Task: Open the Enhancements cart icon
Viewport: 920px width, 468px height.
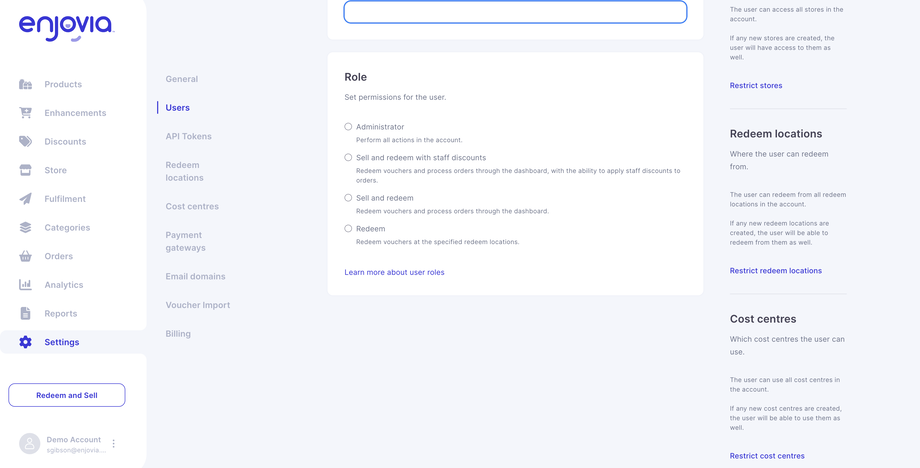Action: [x=26, y=113]
